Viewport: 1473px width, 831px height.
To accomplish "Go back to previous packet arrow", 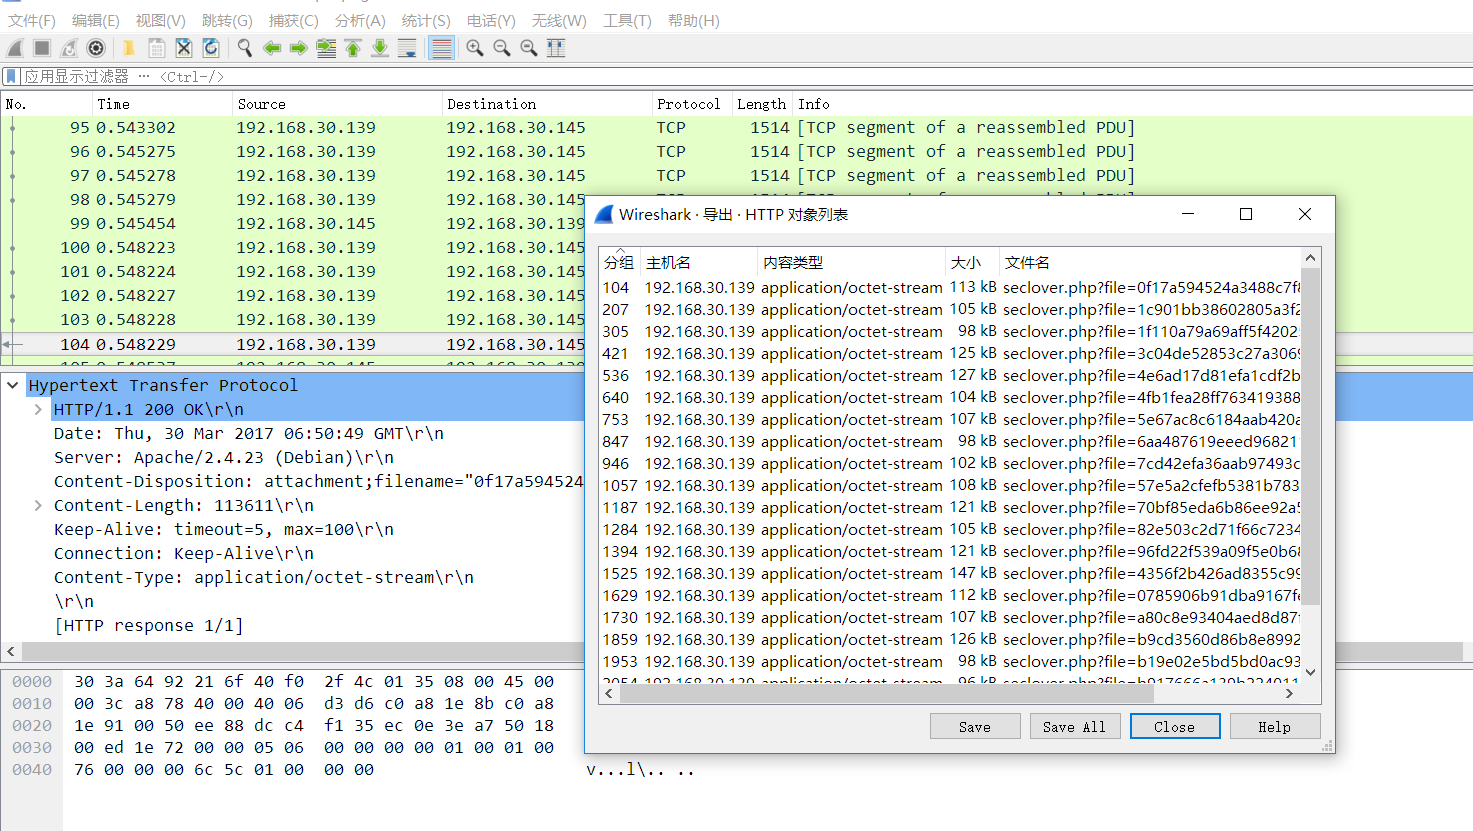I will [271, 48].
